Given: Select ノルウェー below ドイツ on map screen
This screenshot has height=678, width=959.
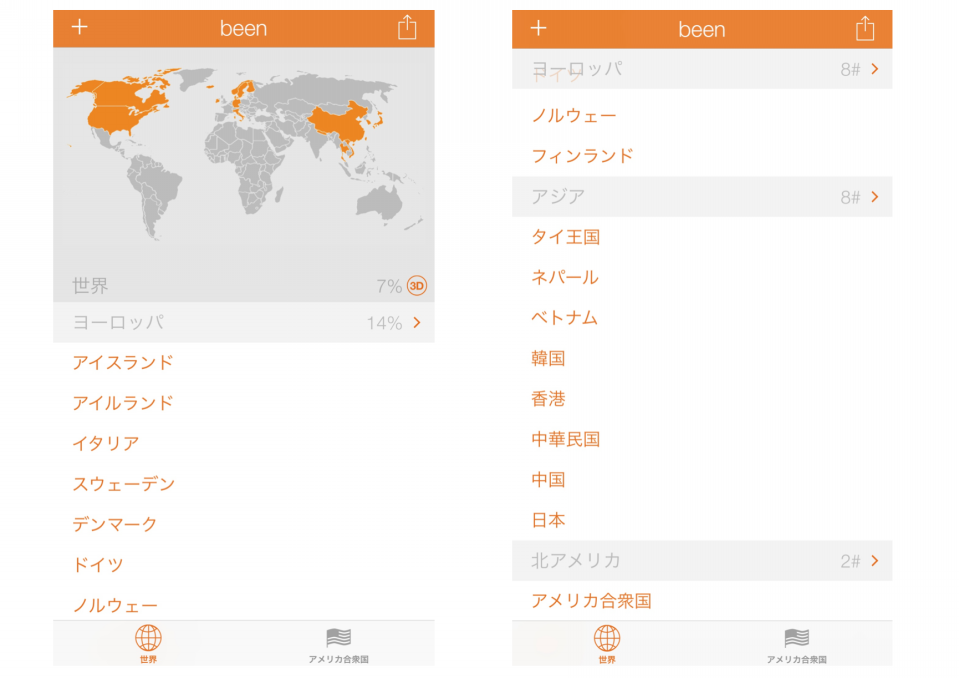Looking at the screenshot, I should tap(116, 605).
